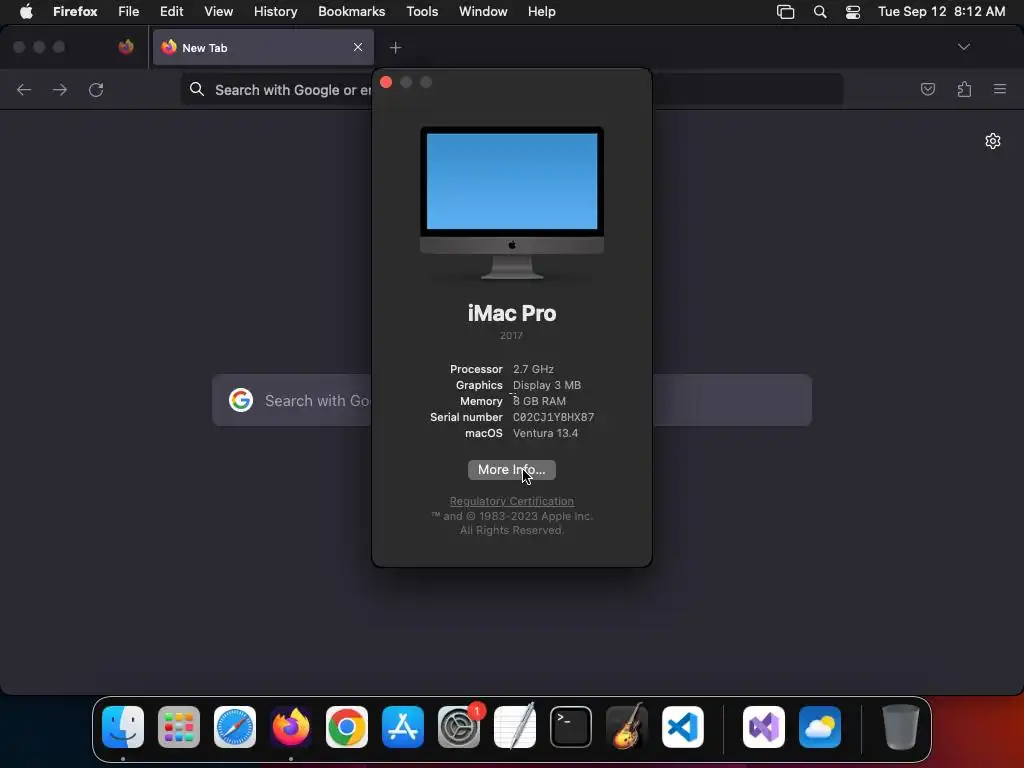Click the Display 3 MB graphics value
This screenshot has height=768, width=1024.
(547, 385)
